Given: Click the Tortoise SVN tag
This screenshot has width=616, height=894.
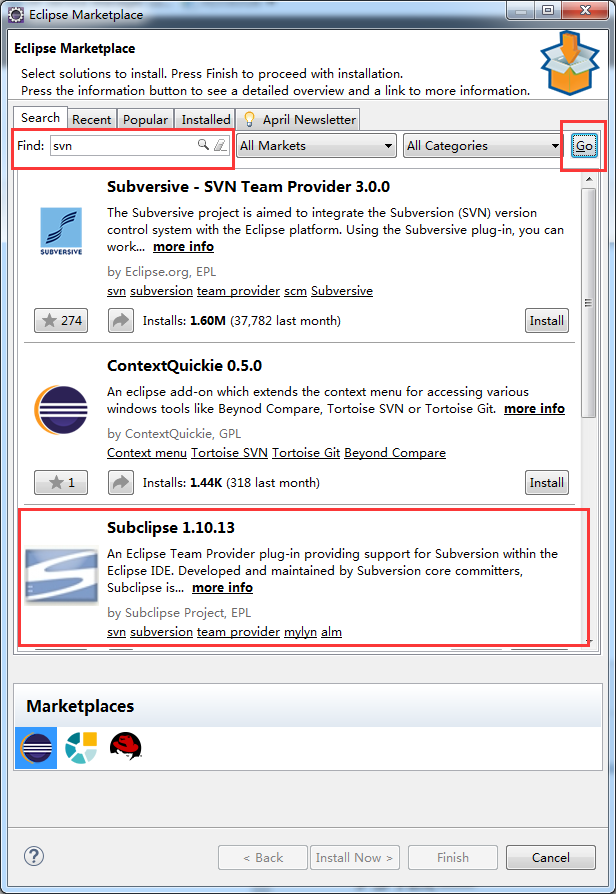Looking at the screenshot, I should (x=229, y=453).
